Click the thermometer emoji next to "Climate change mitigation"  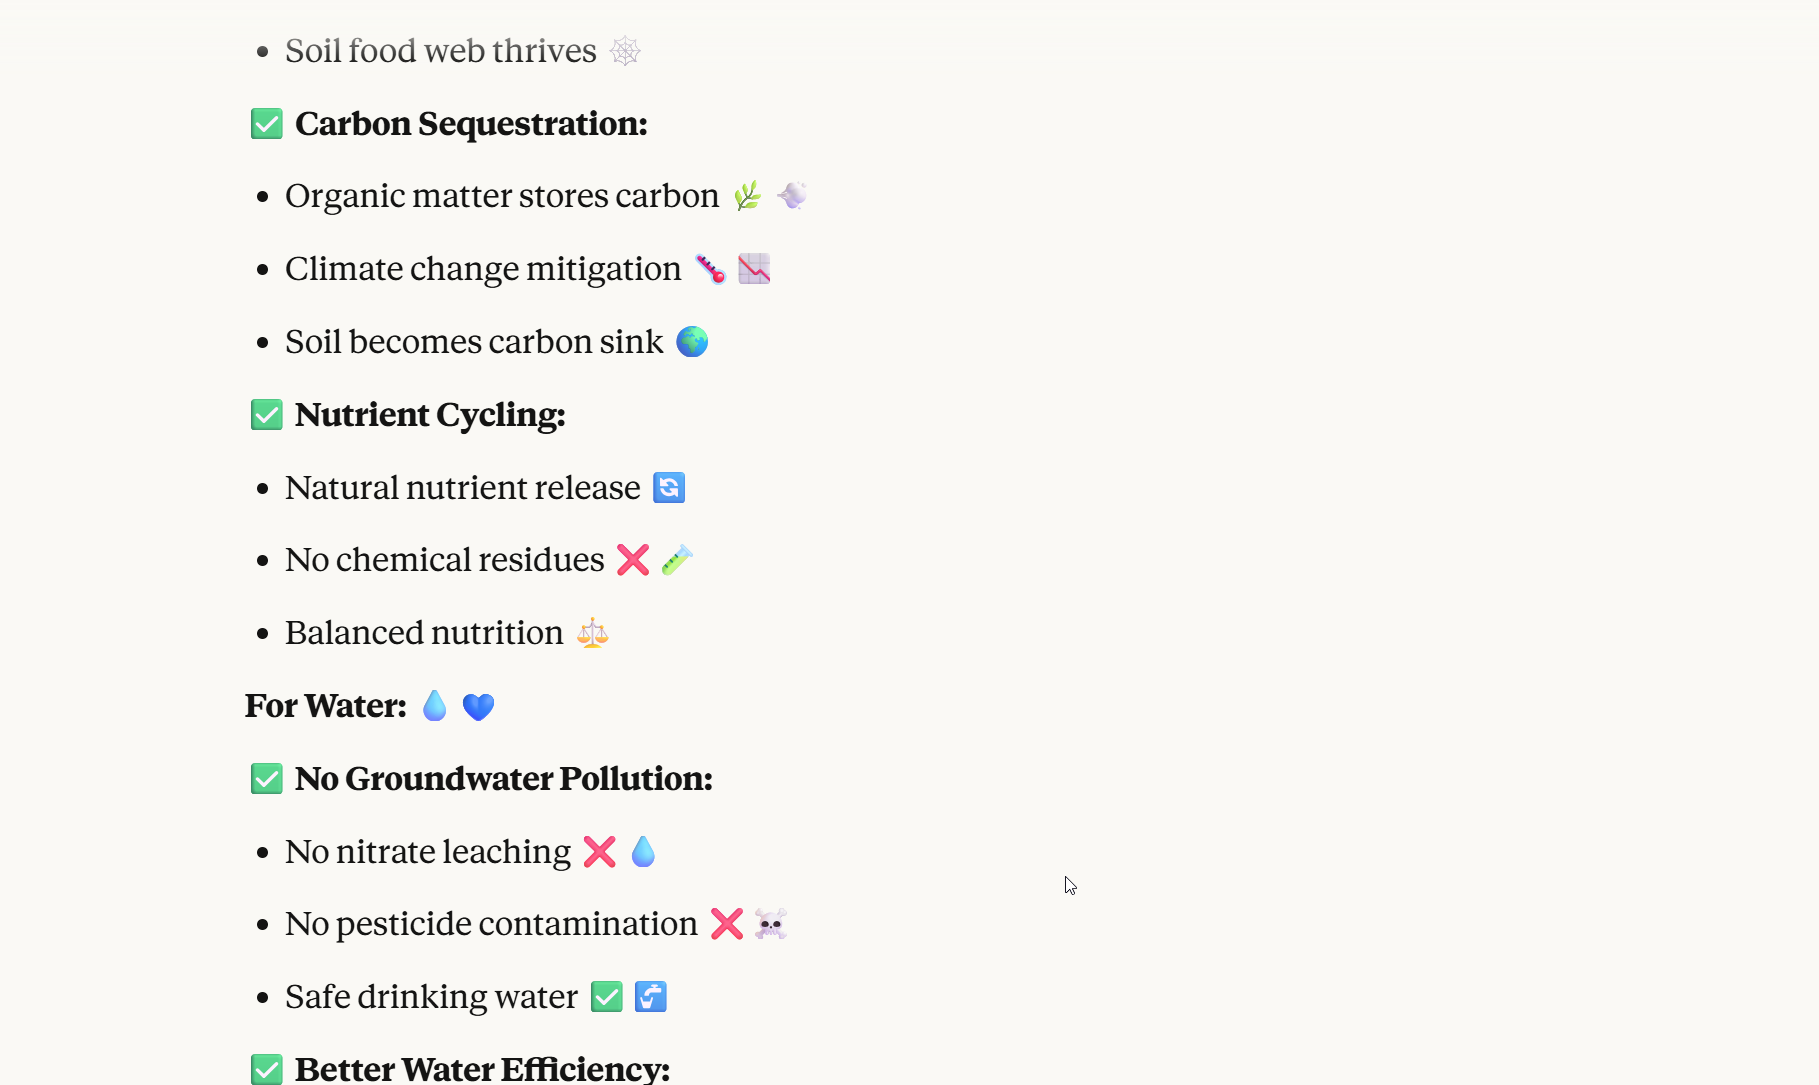click(711, 269)
